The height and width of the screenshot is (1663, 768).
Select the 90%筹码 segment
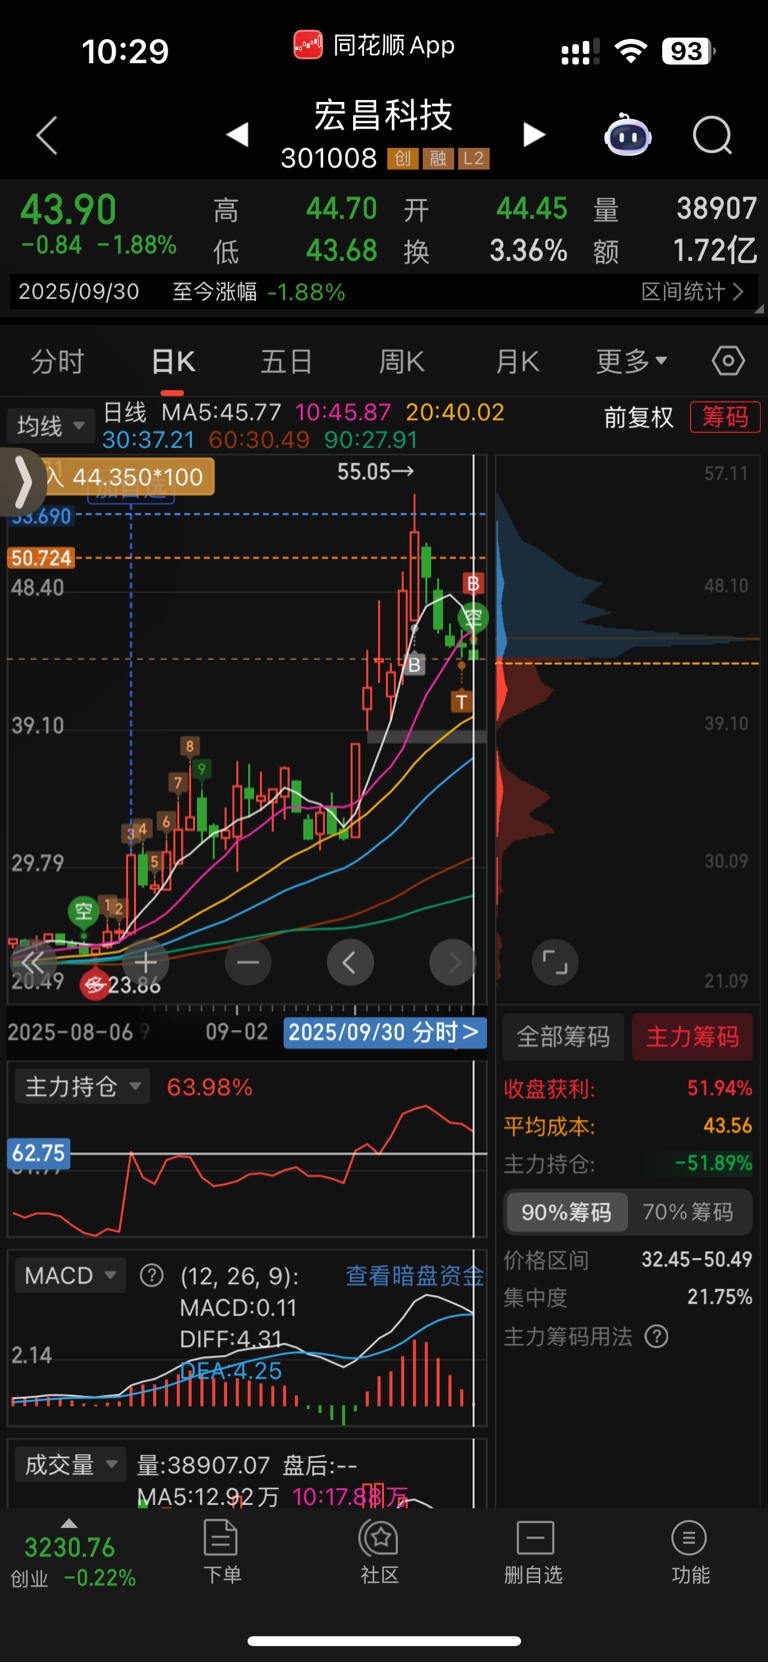coord(566,1212)
